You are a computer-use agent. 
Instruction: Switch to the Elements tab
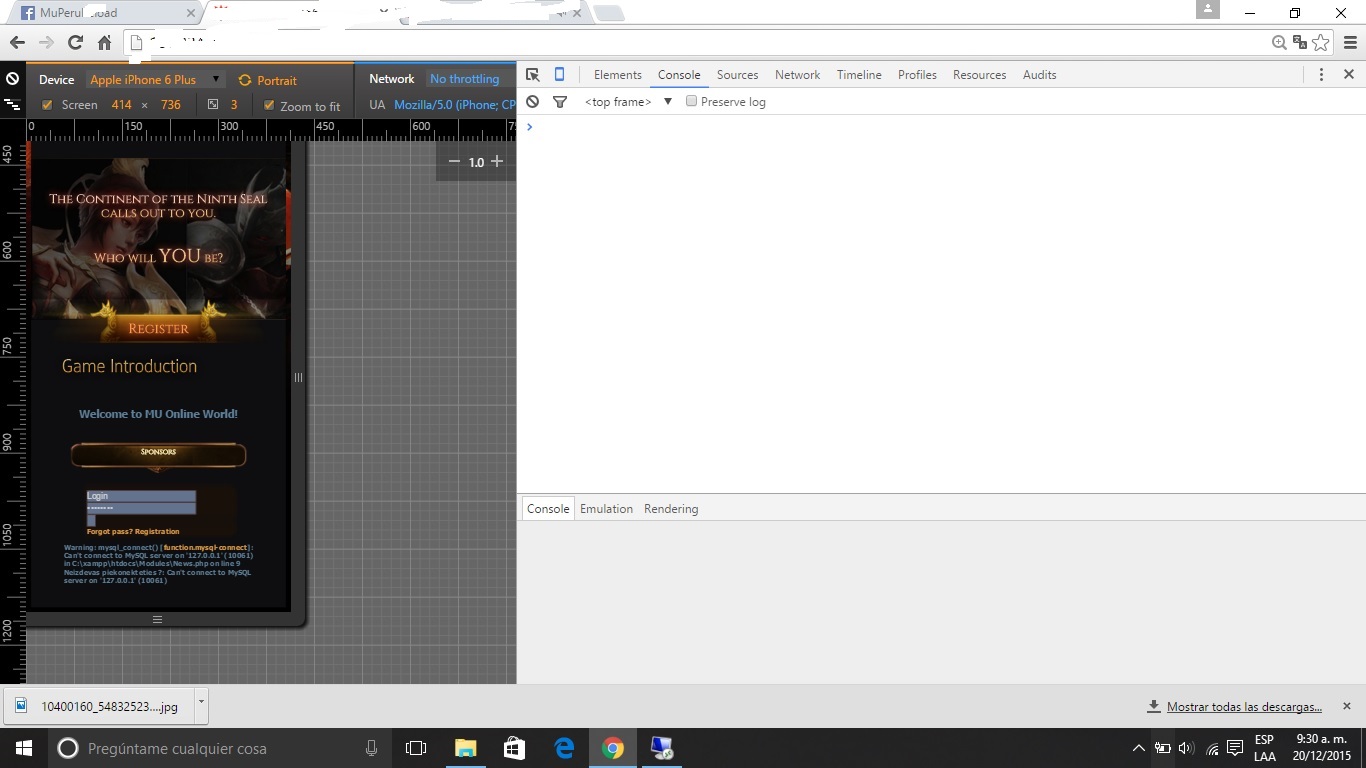tap(618, 75)
